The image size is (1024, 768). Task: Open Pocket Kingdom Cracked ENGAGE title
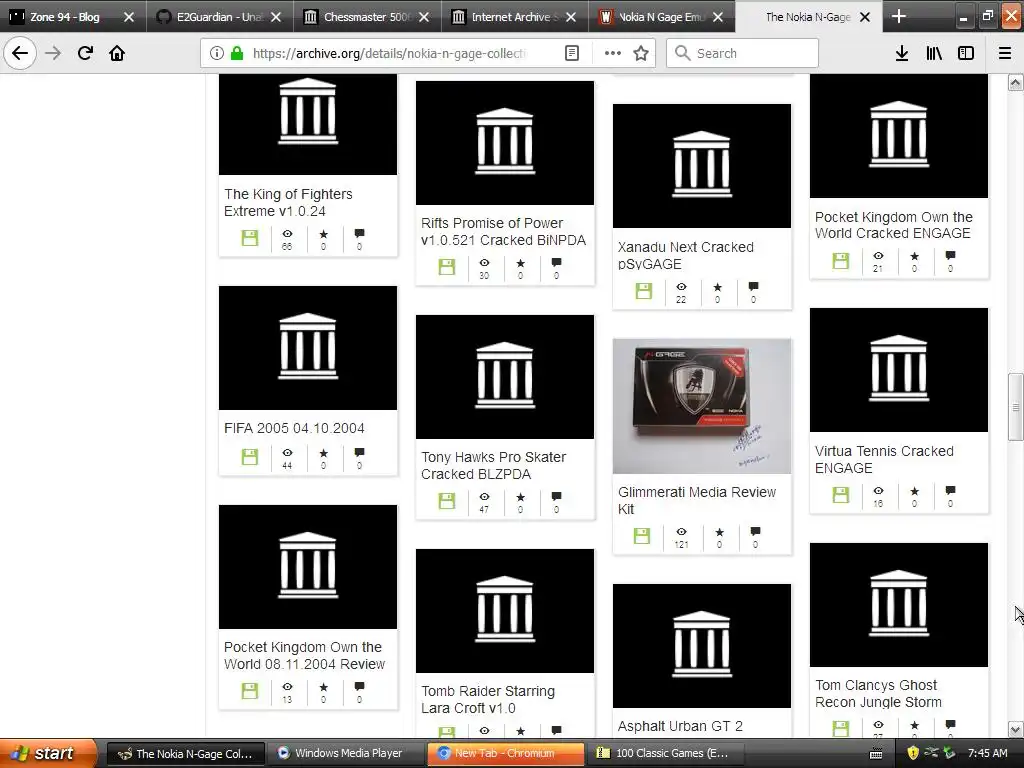click(893, 225)
